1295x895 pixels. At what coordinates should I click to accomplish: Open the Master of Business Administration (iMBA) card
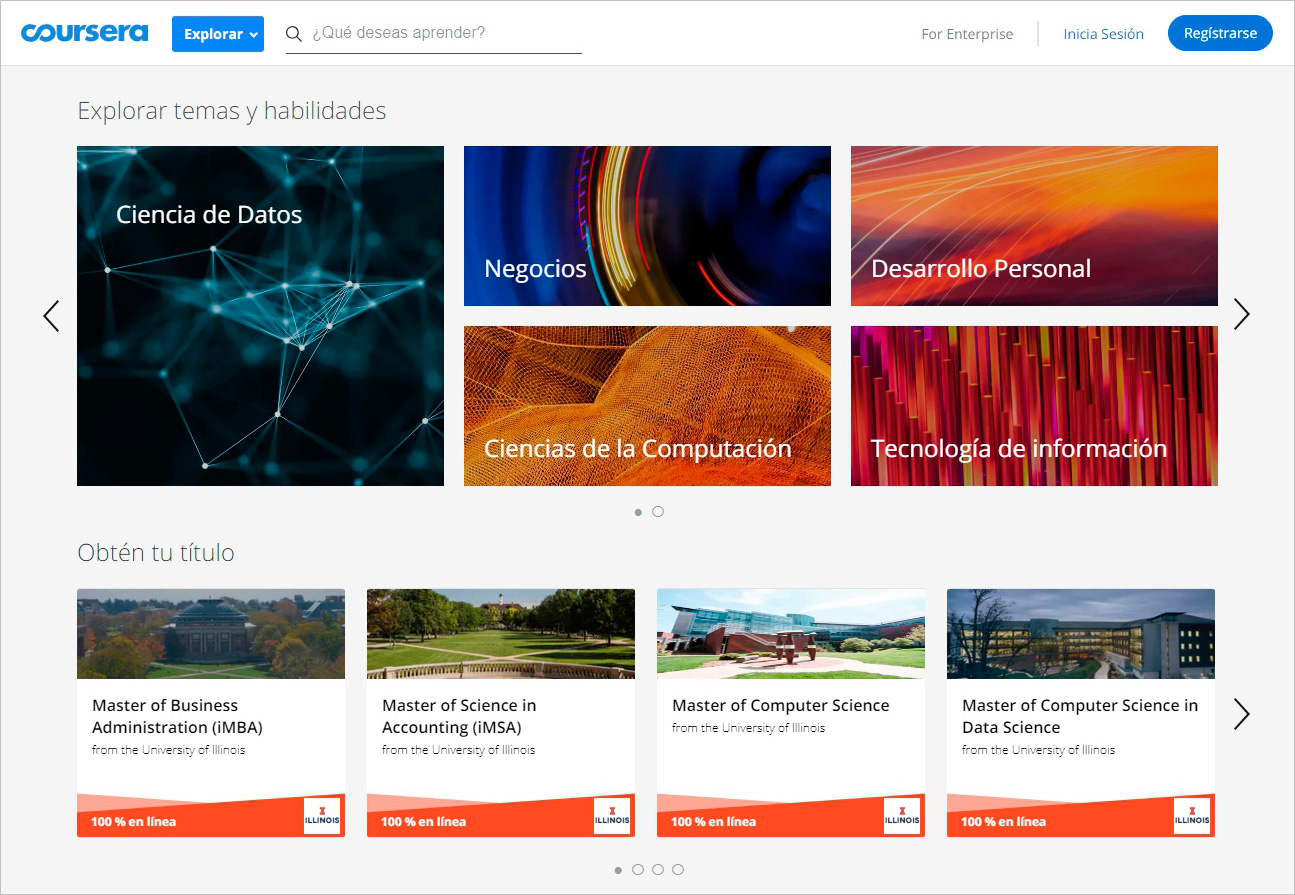click(x=211, y=713)
